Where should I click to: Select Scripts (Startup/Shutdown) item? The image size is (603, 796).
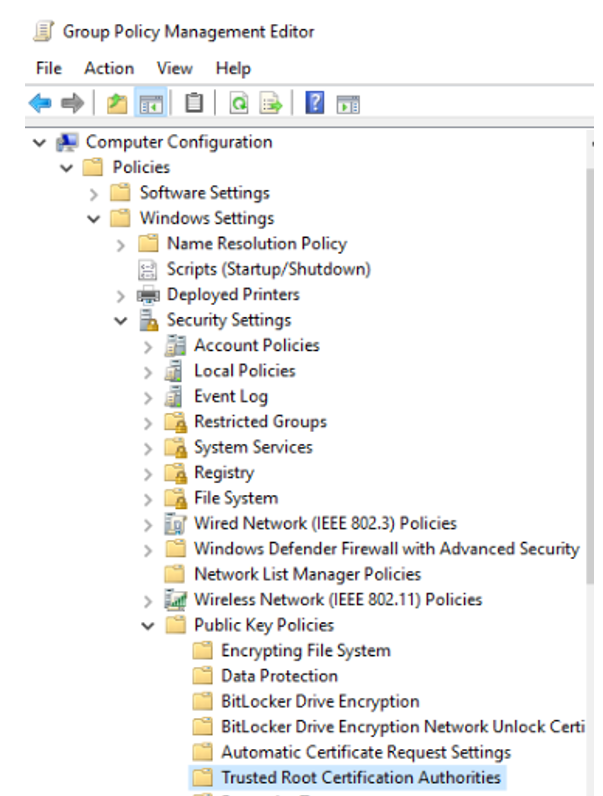268,269
